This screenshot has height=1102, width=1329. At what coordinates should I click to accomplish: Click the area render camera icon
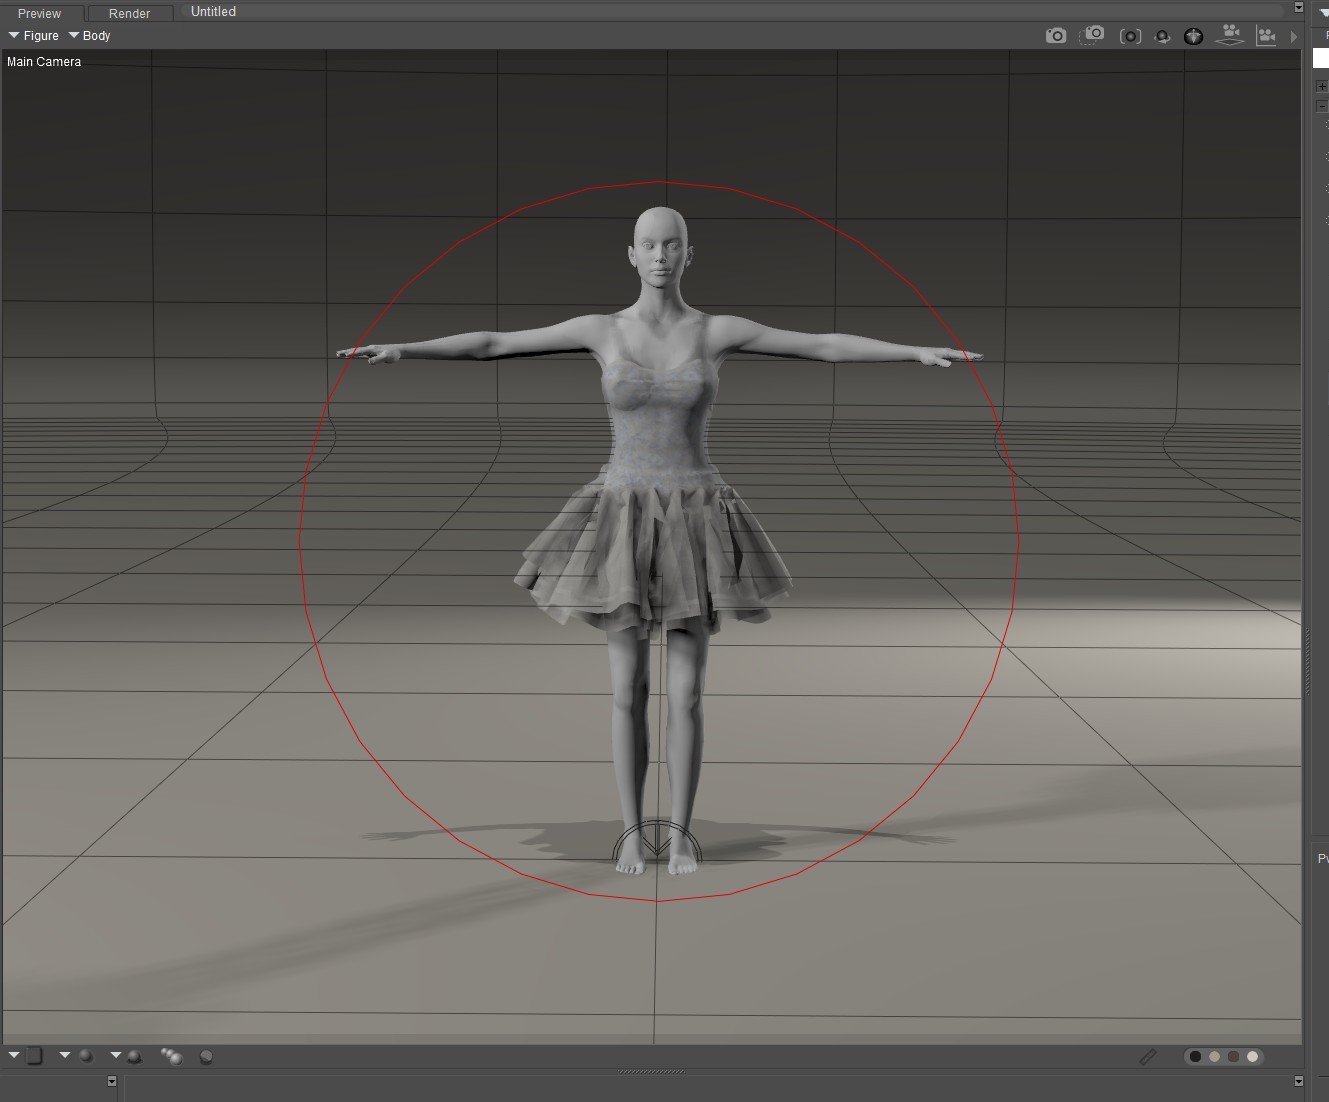pos(1093,35)
